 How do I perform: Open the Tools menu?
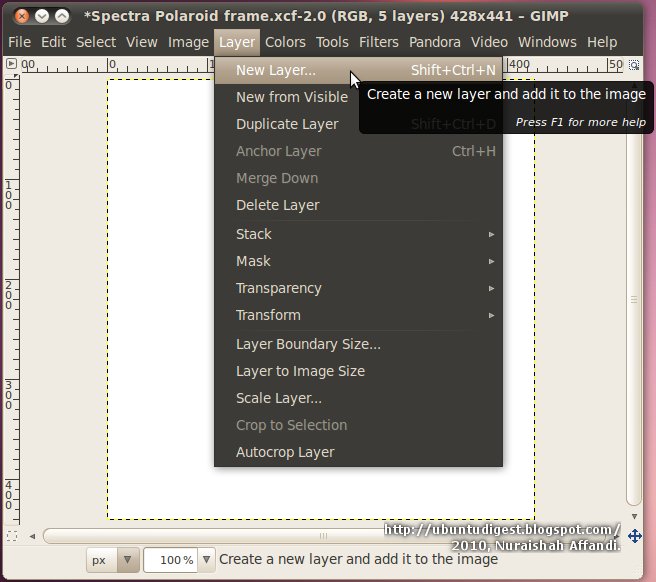point(332,42)
